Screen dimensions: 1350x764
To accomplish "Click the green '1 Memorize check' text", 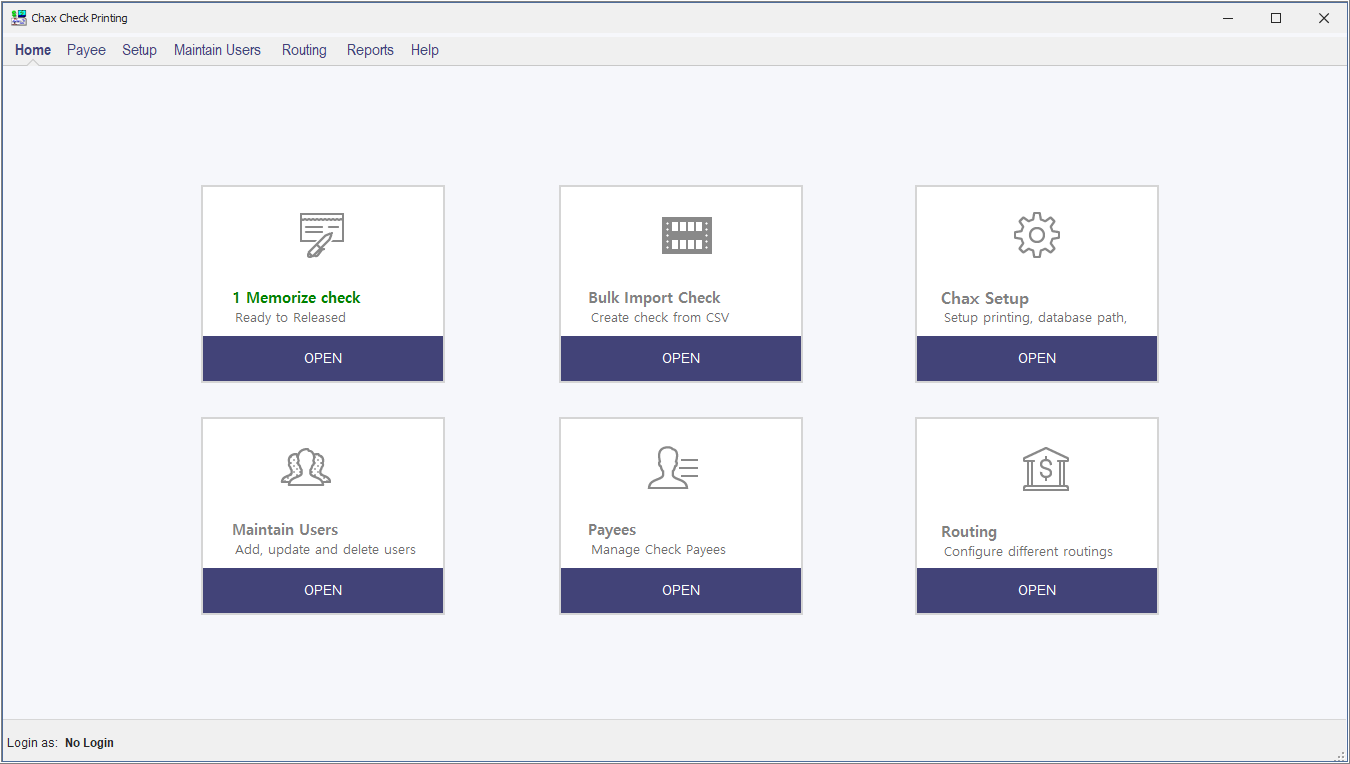I will click(x=296, y=298).
